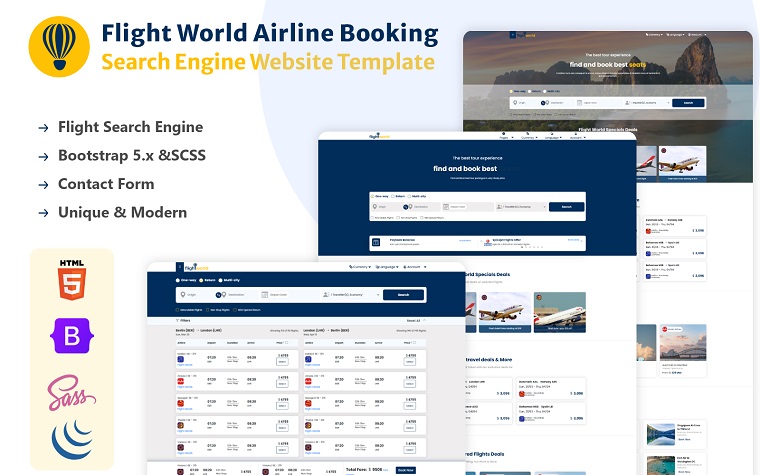Click the HTML5 badge icon
Image resolution: width=760 pixels, height=475 pixels.
(72, 279)
